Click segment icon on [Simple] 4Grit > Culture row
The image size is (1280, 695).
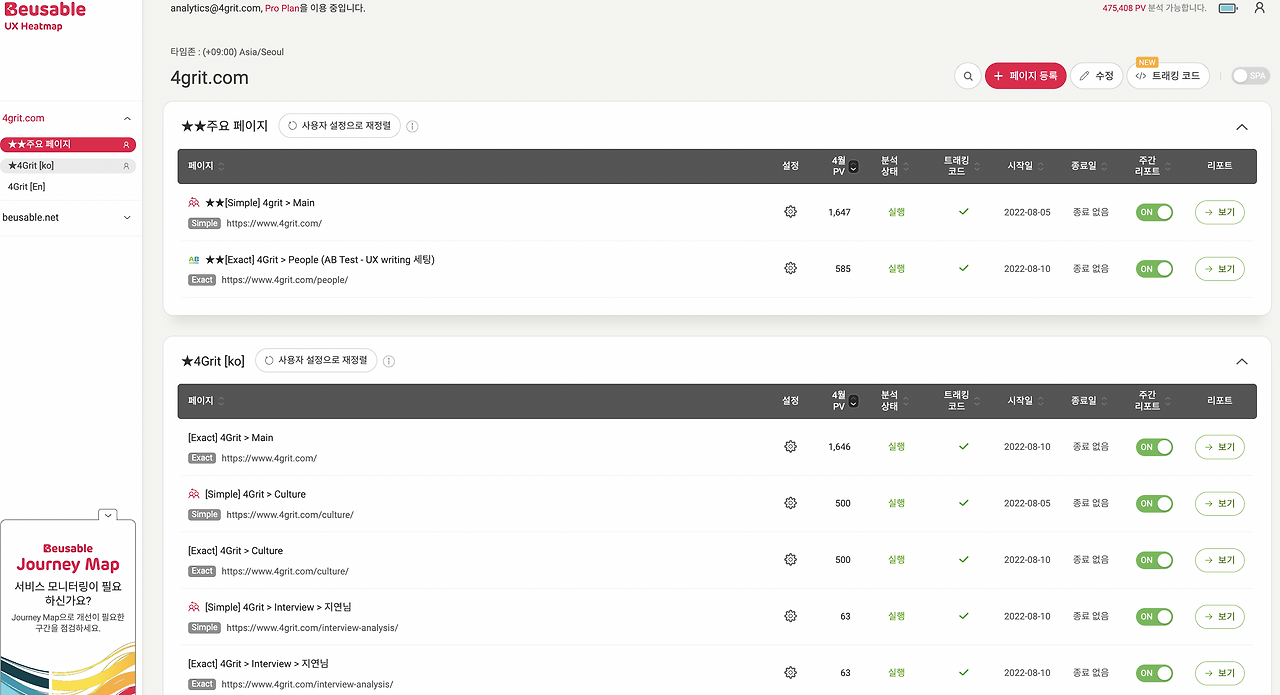point(194,494)
